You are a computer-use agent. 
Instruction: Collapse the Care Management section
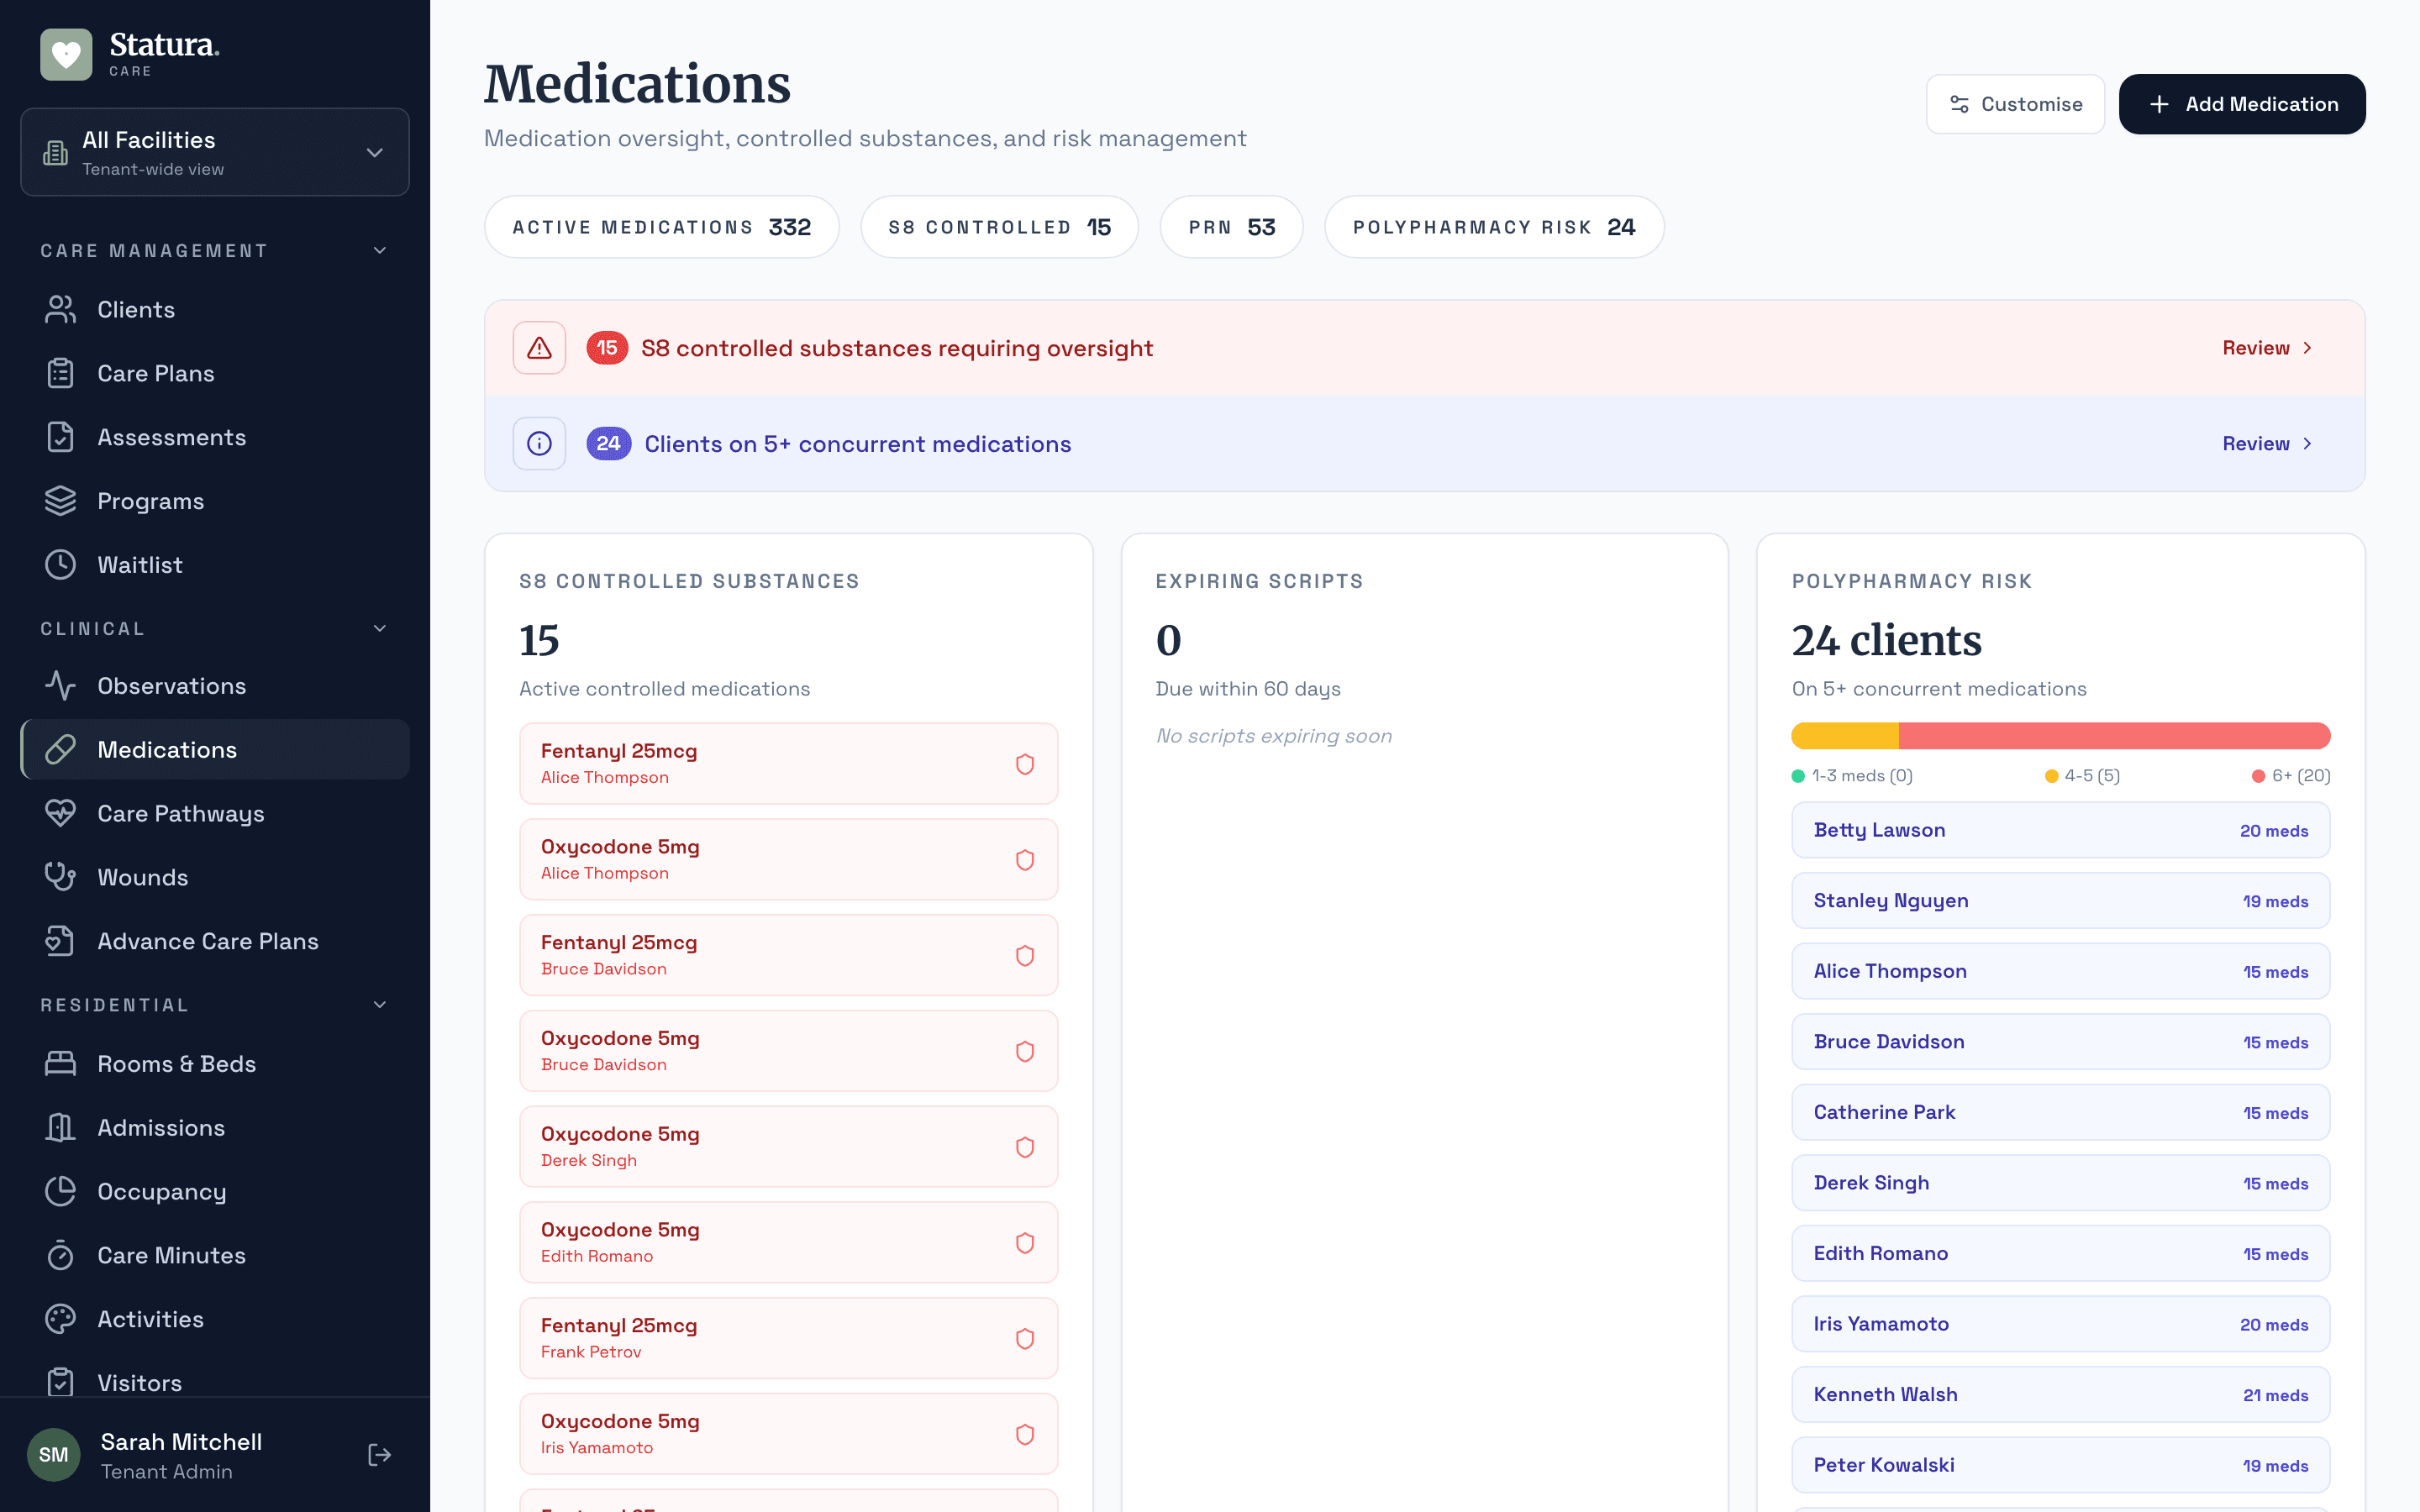380,250
